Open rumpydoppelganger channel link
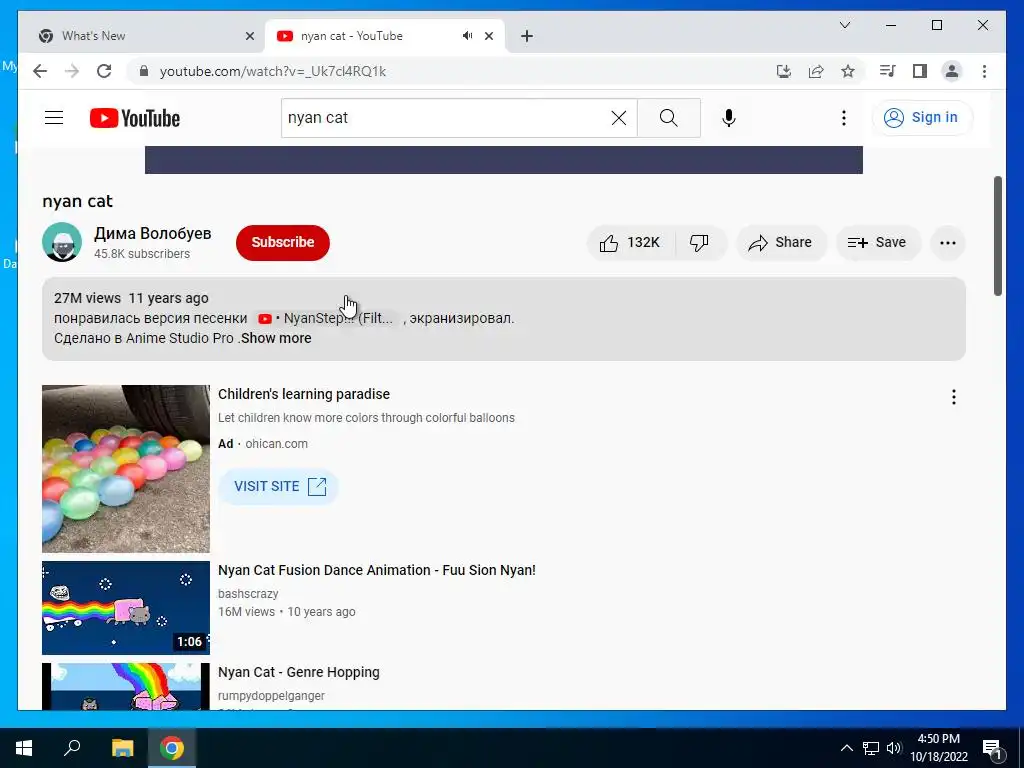Screen dimensions: 1024x768 pos(271,696)
